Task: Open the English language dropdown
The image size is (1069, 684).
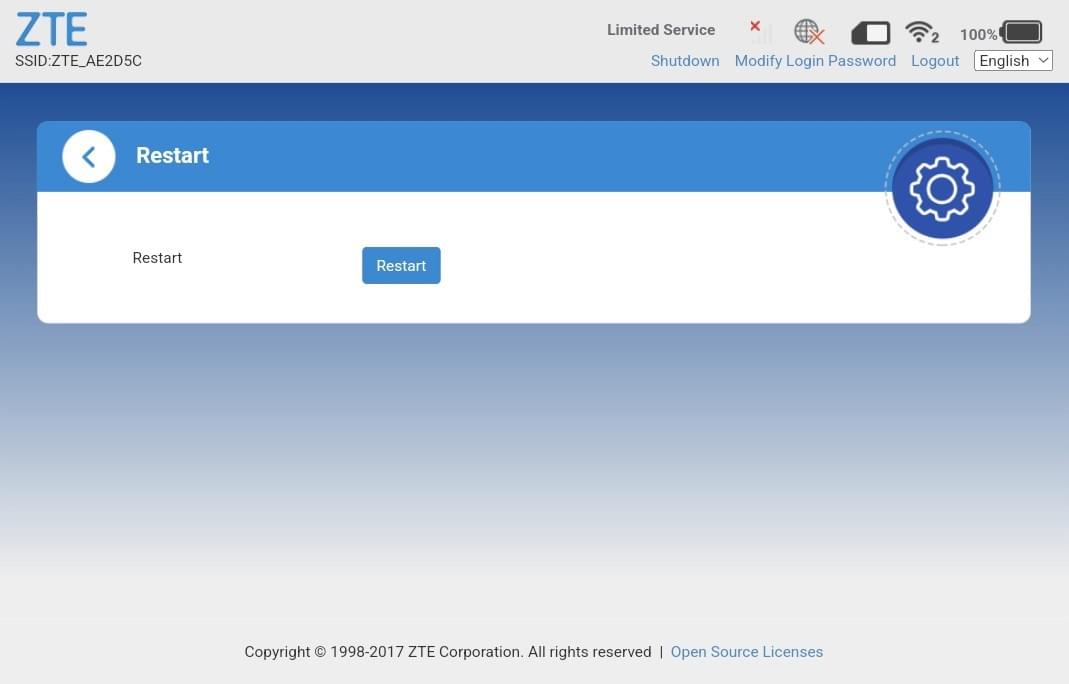Action: [1013, 61]
